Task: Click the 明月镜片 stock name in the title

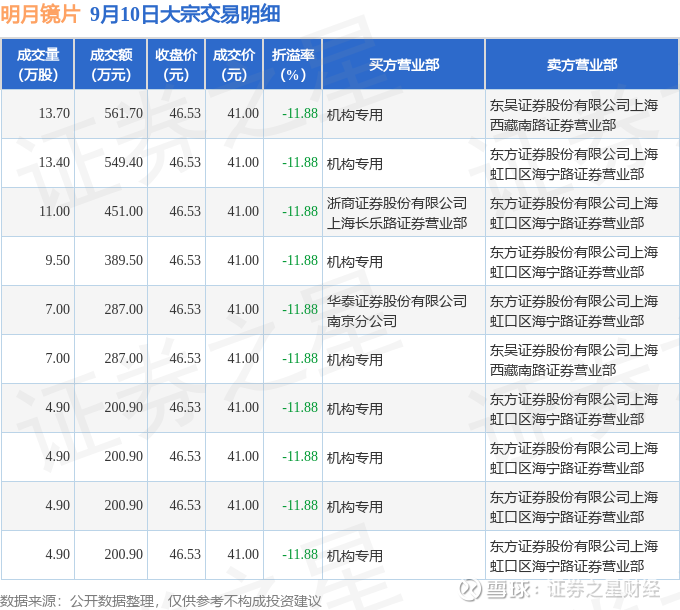Action: pyautogui.click(x=40, y=14)
